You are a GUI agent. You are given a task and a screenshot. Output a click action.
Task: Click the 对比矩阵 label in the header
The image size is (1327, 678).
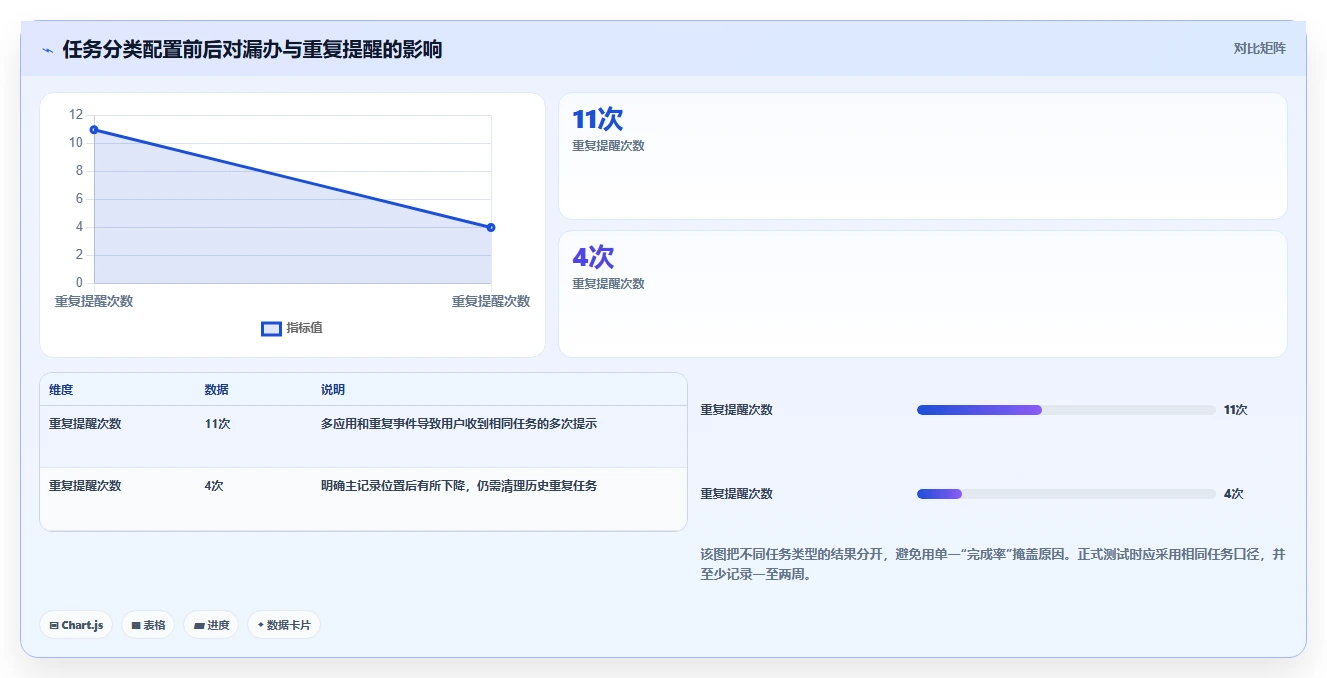(1259, 48)
